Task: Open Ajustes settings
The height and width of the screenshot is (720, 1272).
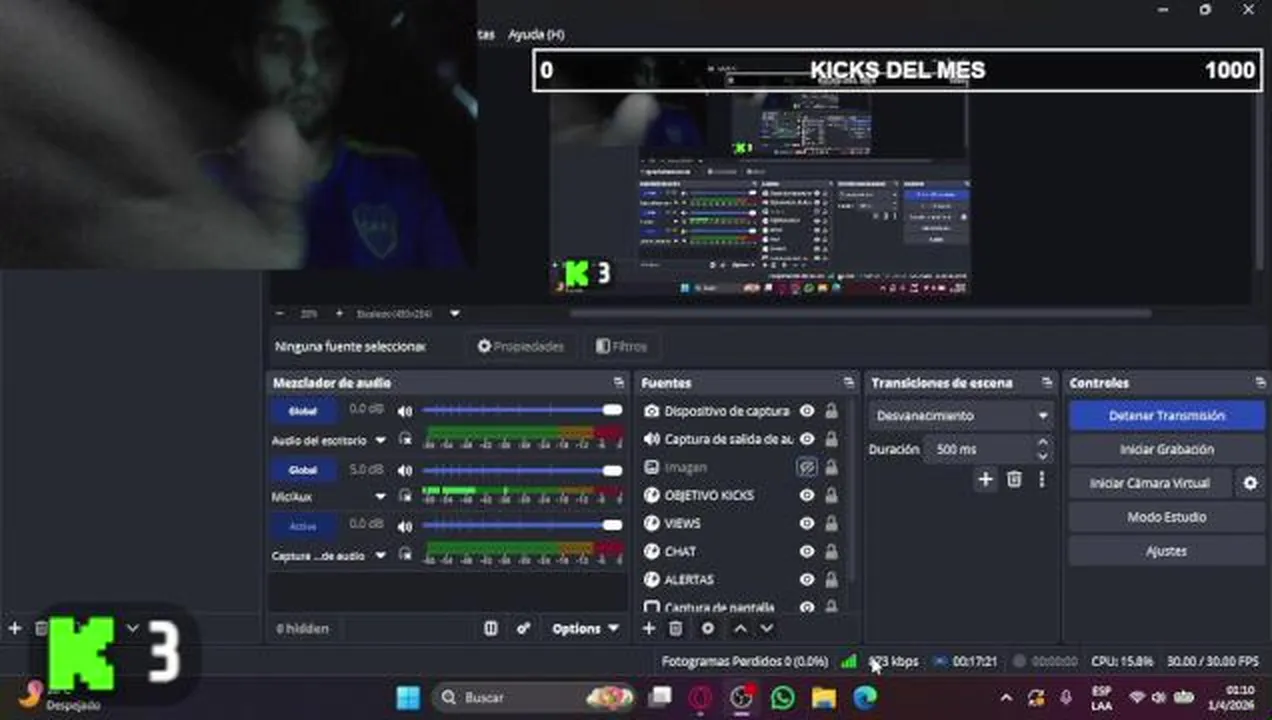Action: click(1166, 551)
